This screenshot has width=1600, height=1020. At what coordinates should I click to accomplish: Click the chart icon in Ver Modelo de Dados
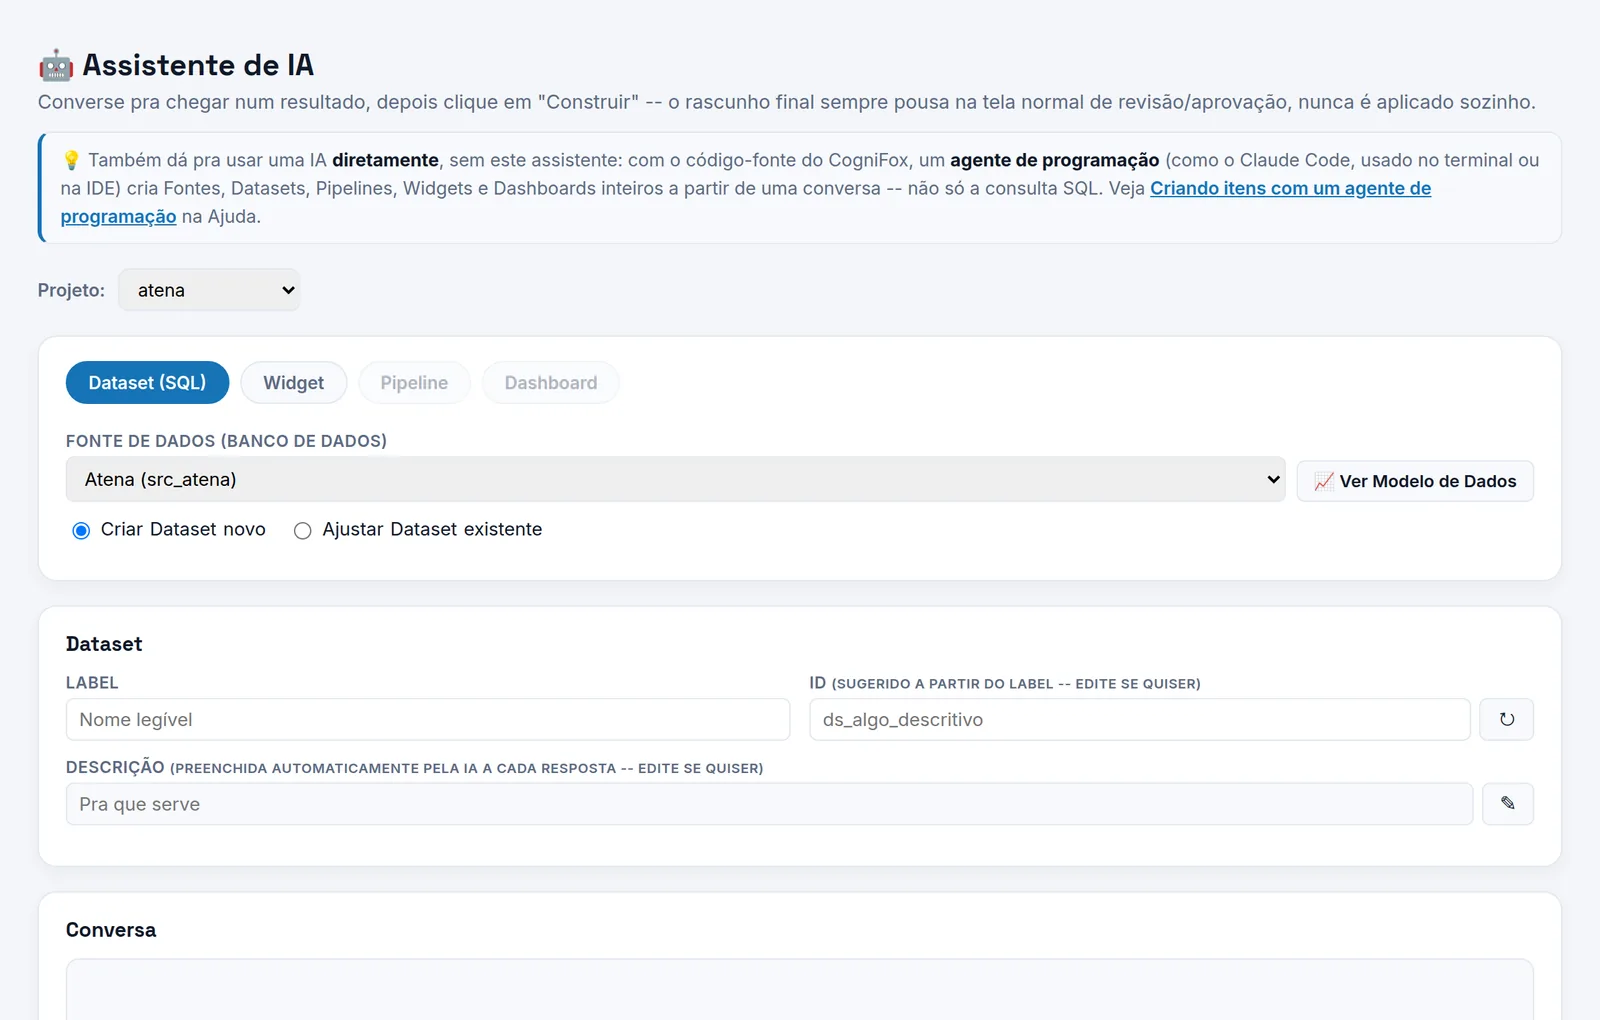click(1324, 481)
